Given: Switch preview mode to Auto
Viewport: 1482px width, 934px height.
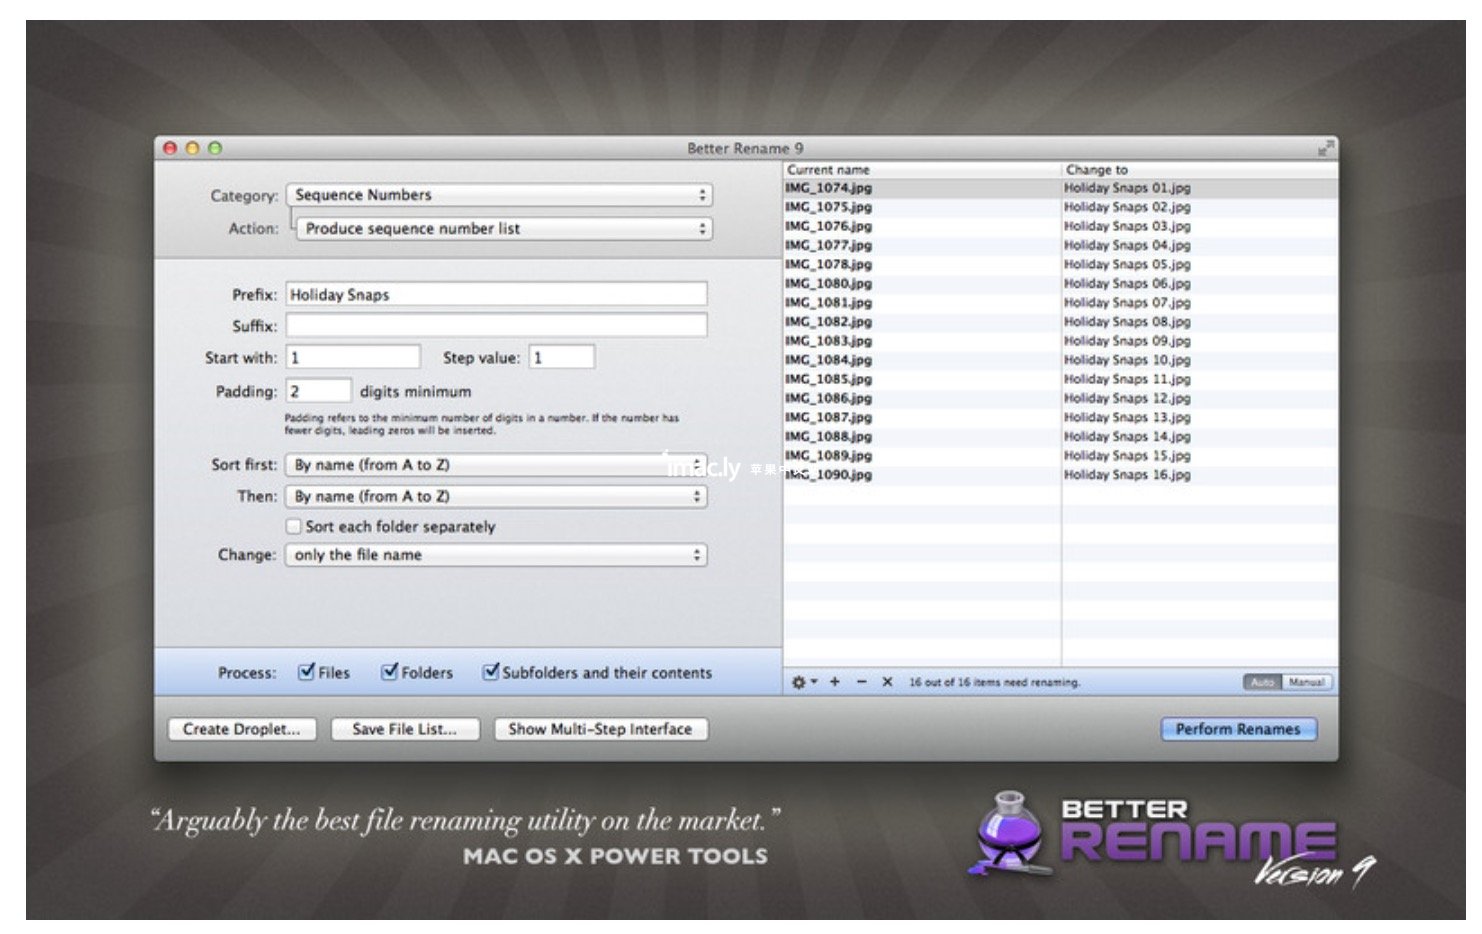Looking at the screenshot, I should tap(1262, 682).
